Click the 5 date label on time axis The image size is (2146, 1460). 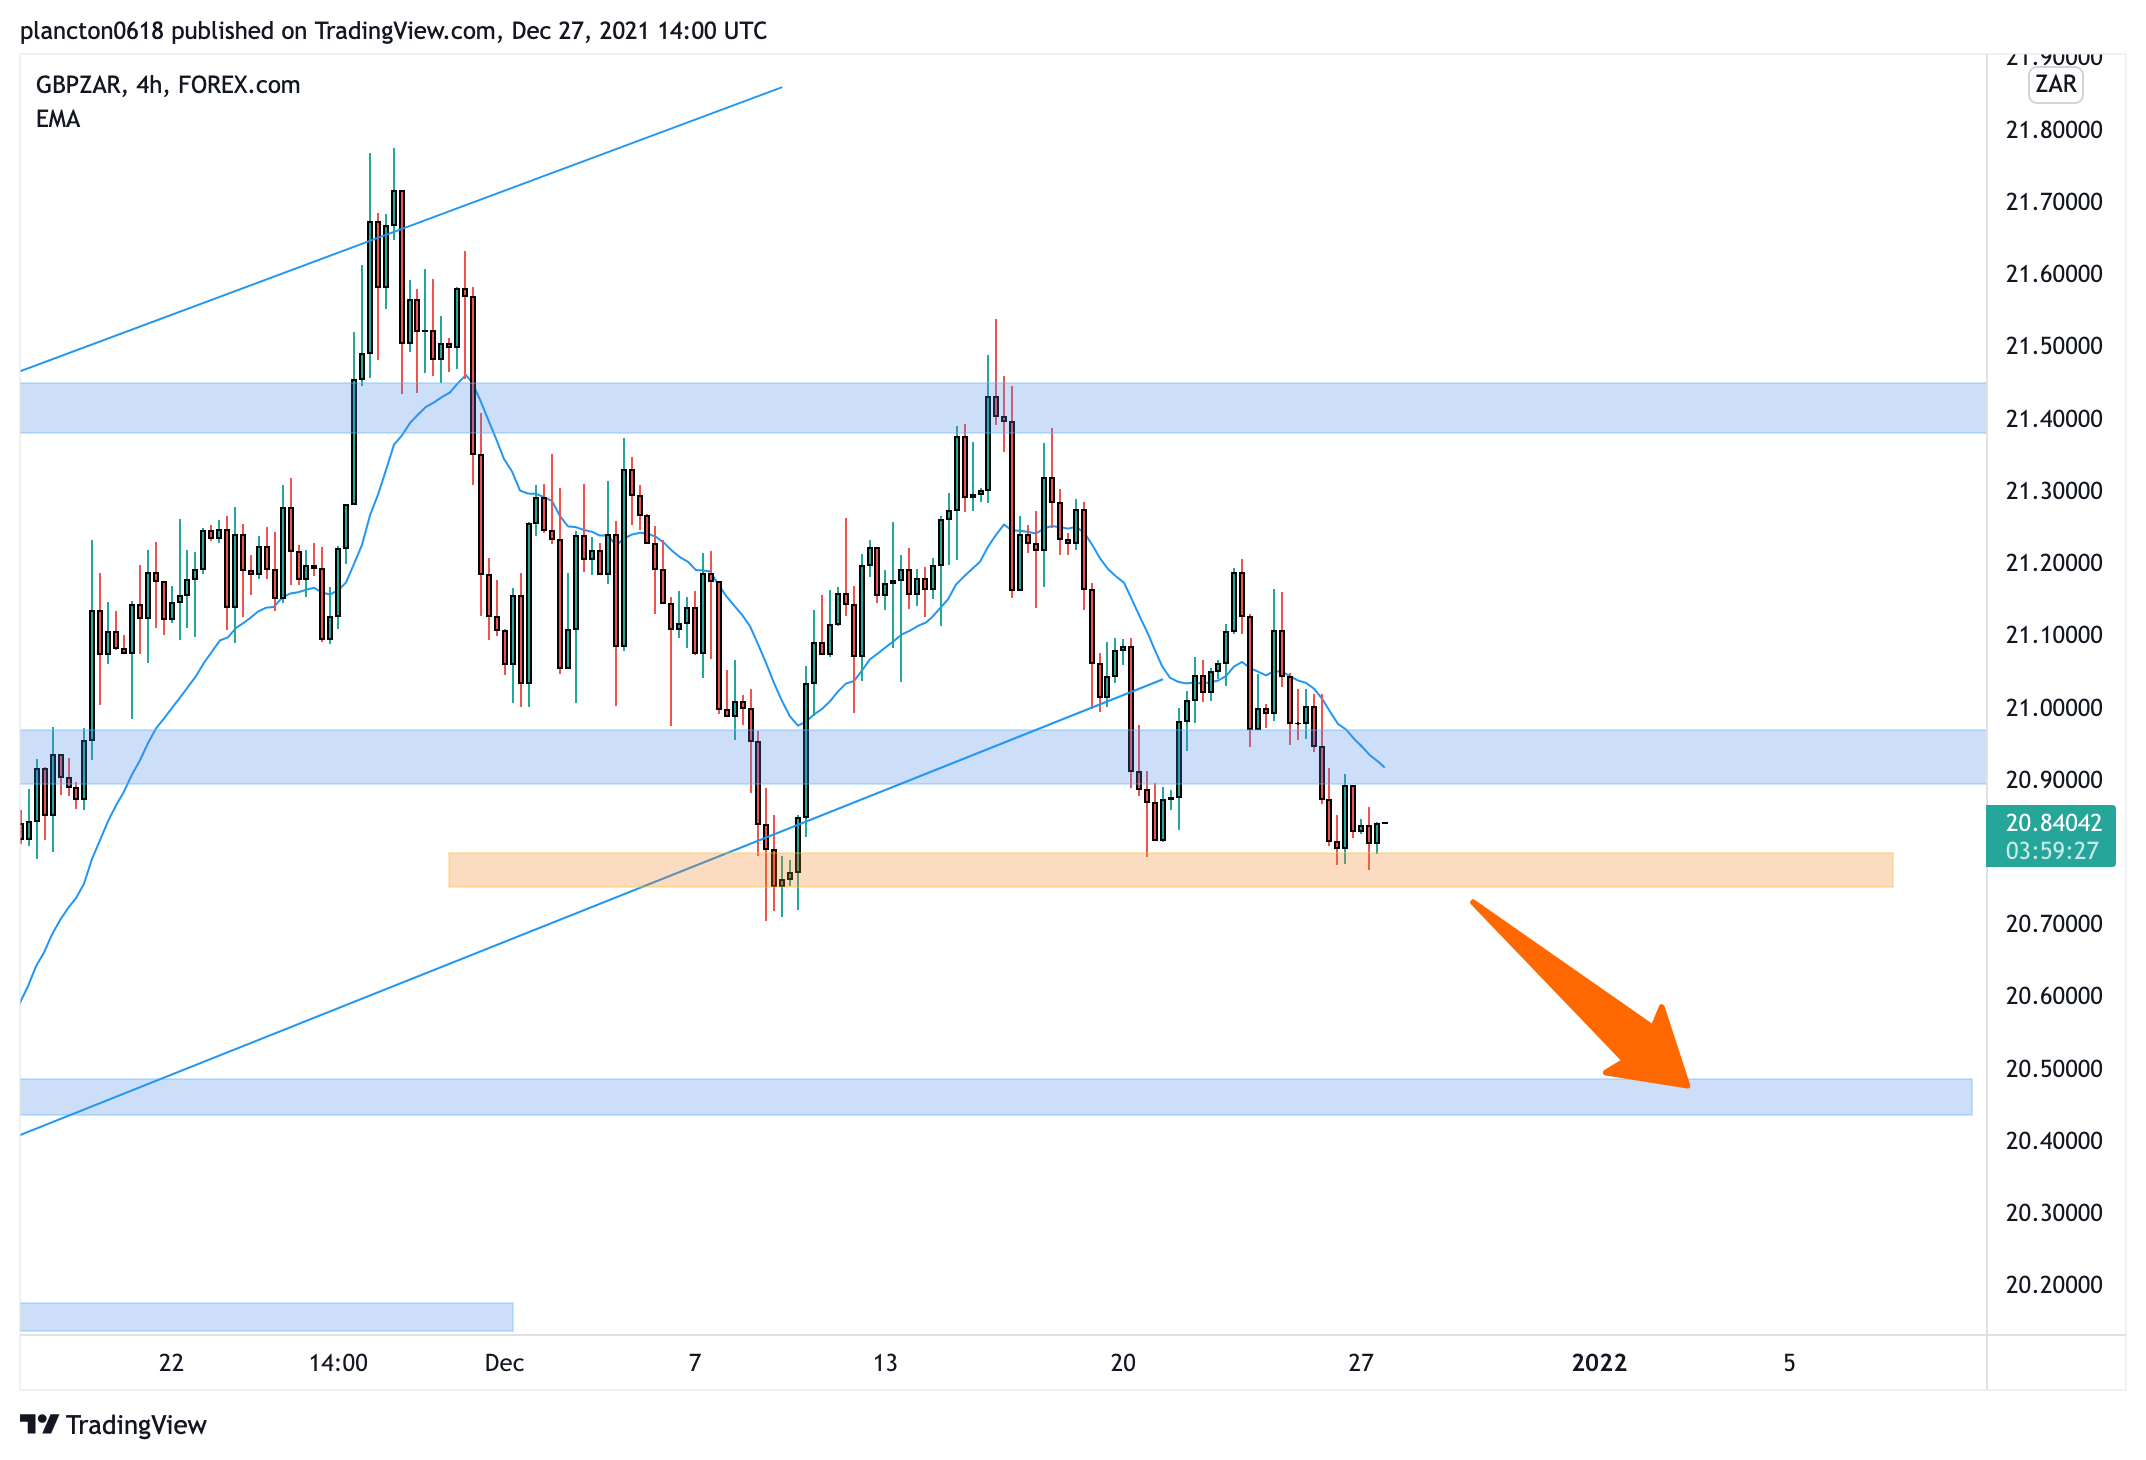(1789, 1363)
